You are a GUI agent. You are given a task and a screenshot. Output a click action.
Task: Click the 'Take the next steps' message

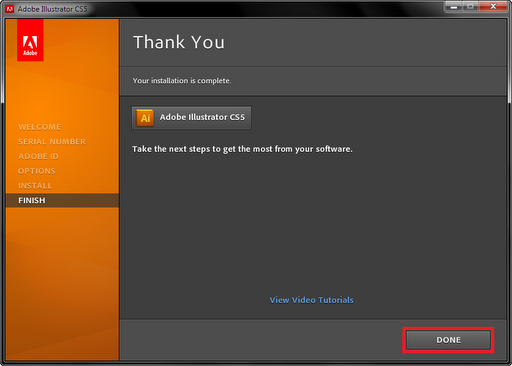[x=242, y=149]
